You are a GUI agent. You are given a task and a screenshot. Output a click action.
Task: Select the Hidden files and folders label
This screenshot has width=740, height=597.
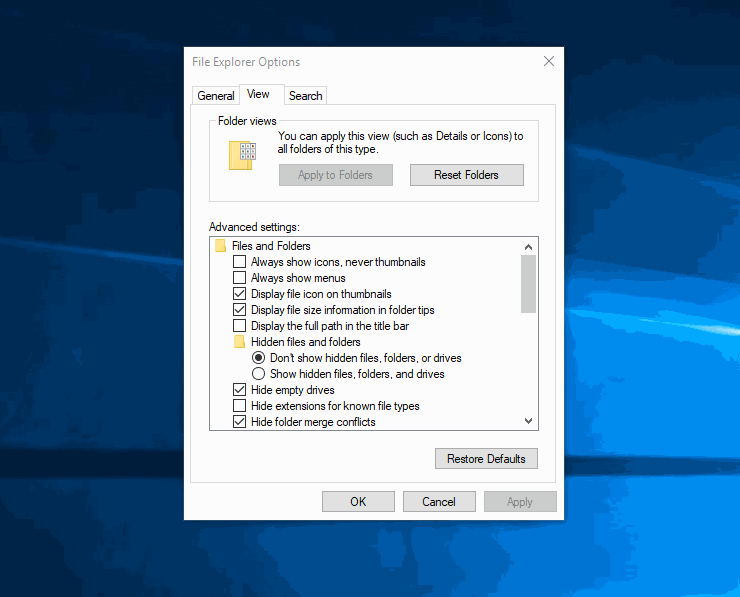(x=305, y=342)
